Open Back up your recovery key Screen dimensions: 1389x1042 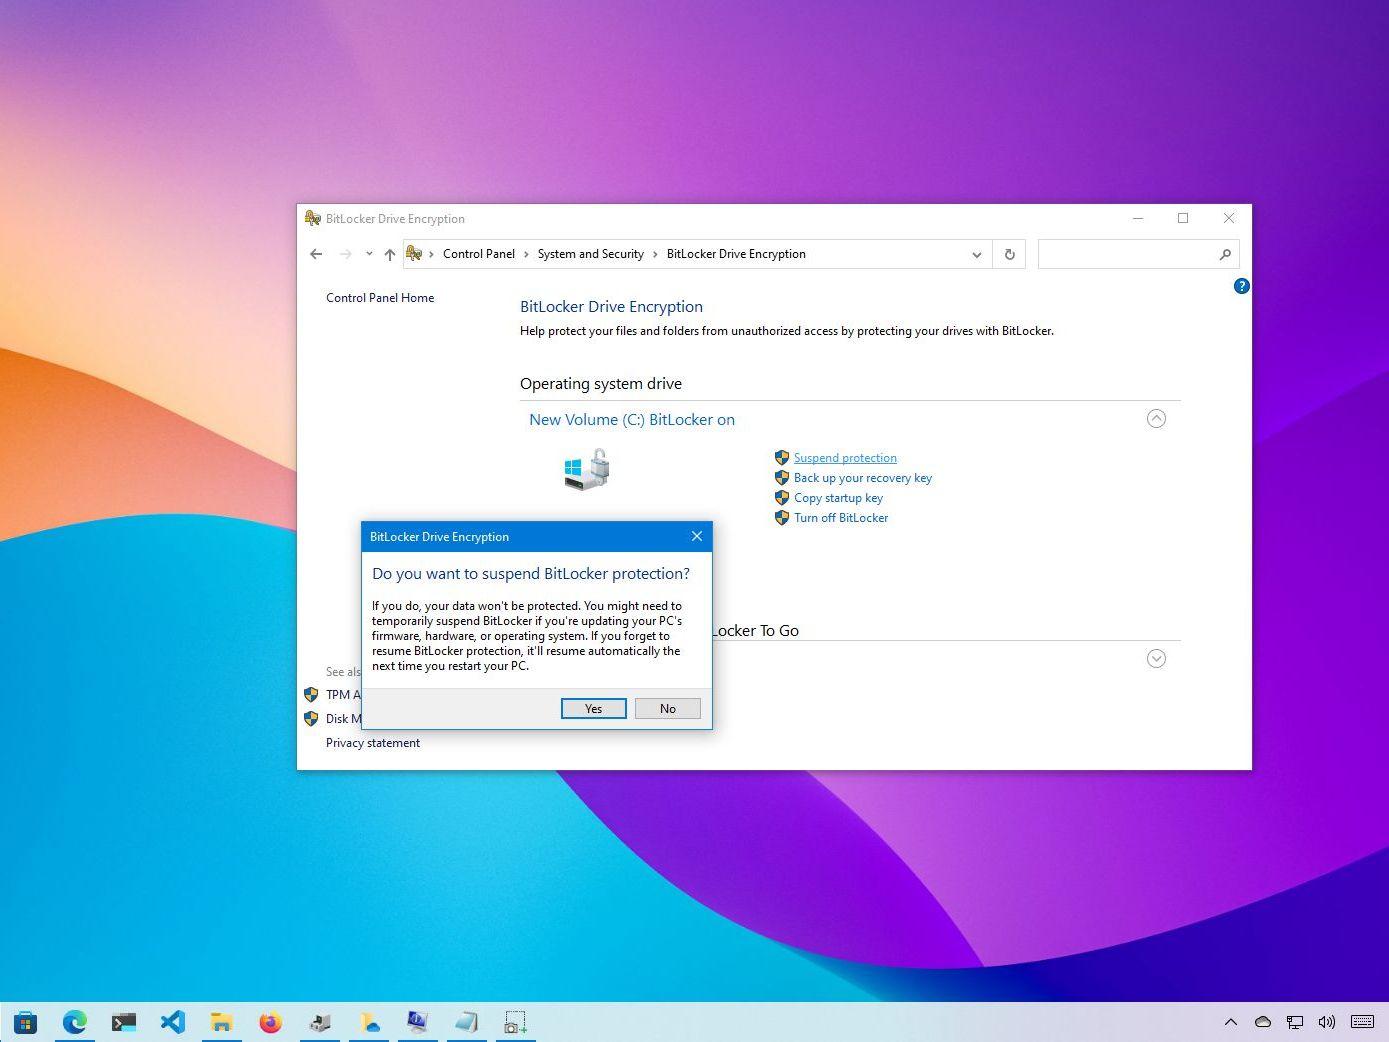pyautogui.click(x=862, y=478)
